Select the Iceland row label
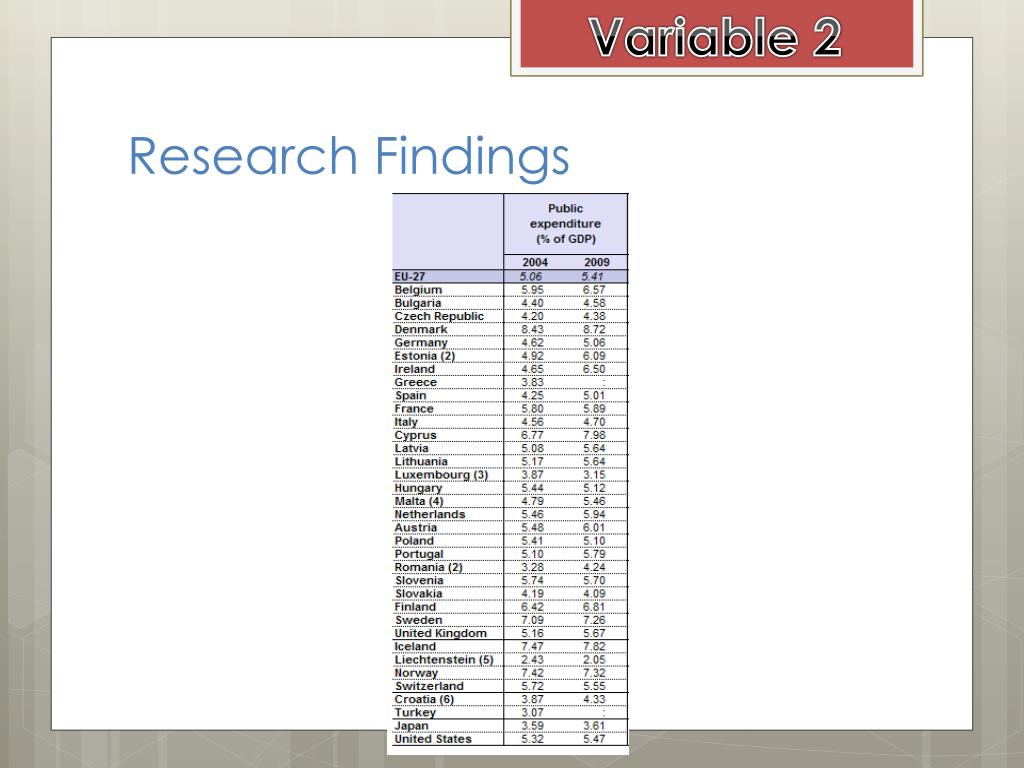 click(415, 647)
